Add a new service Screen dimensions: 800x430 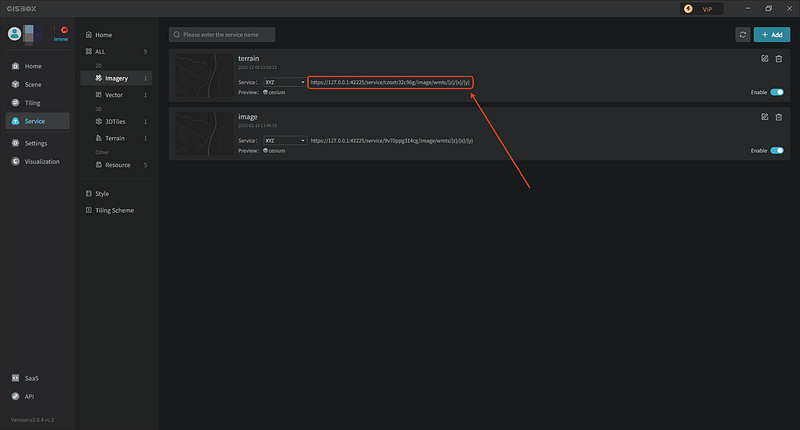pyautogui.click(x=772, y=35)
